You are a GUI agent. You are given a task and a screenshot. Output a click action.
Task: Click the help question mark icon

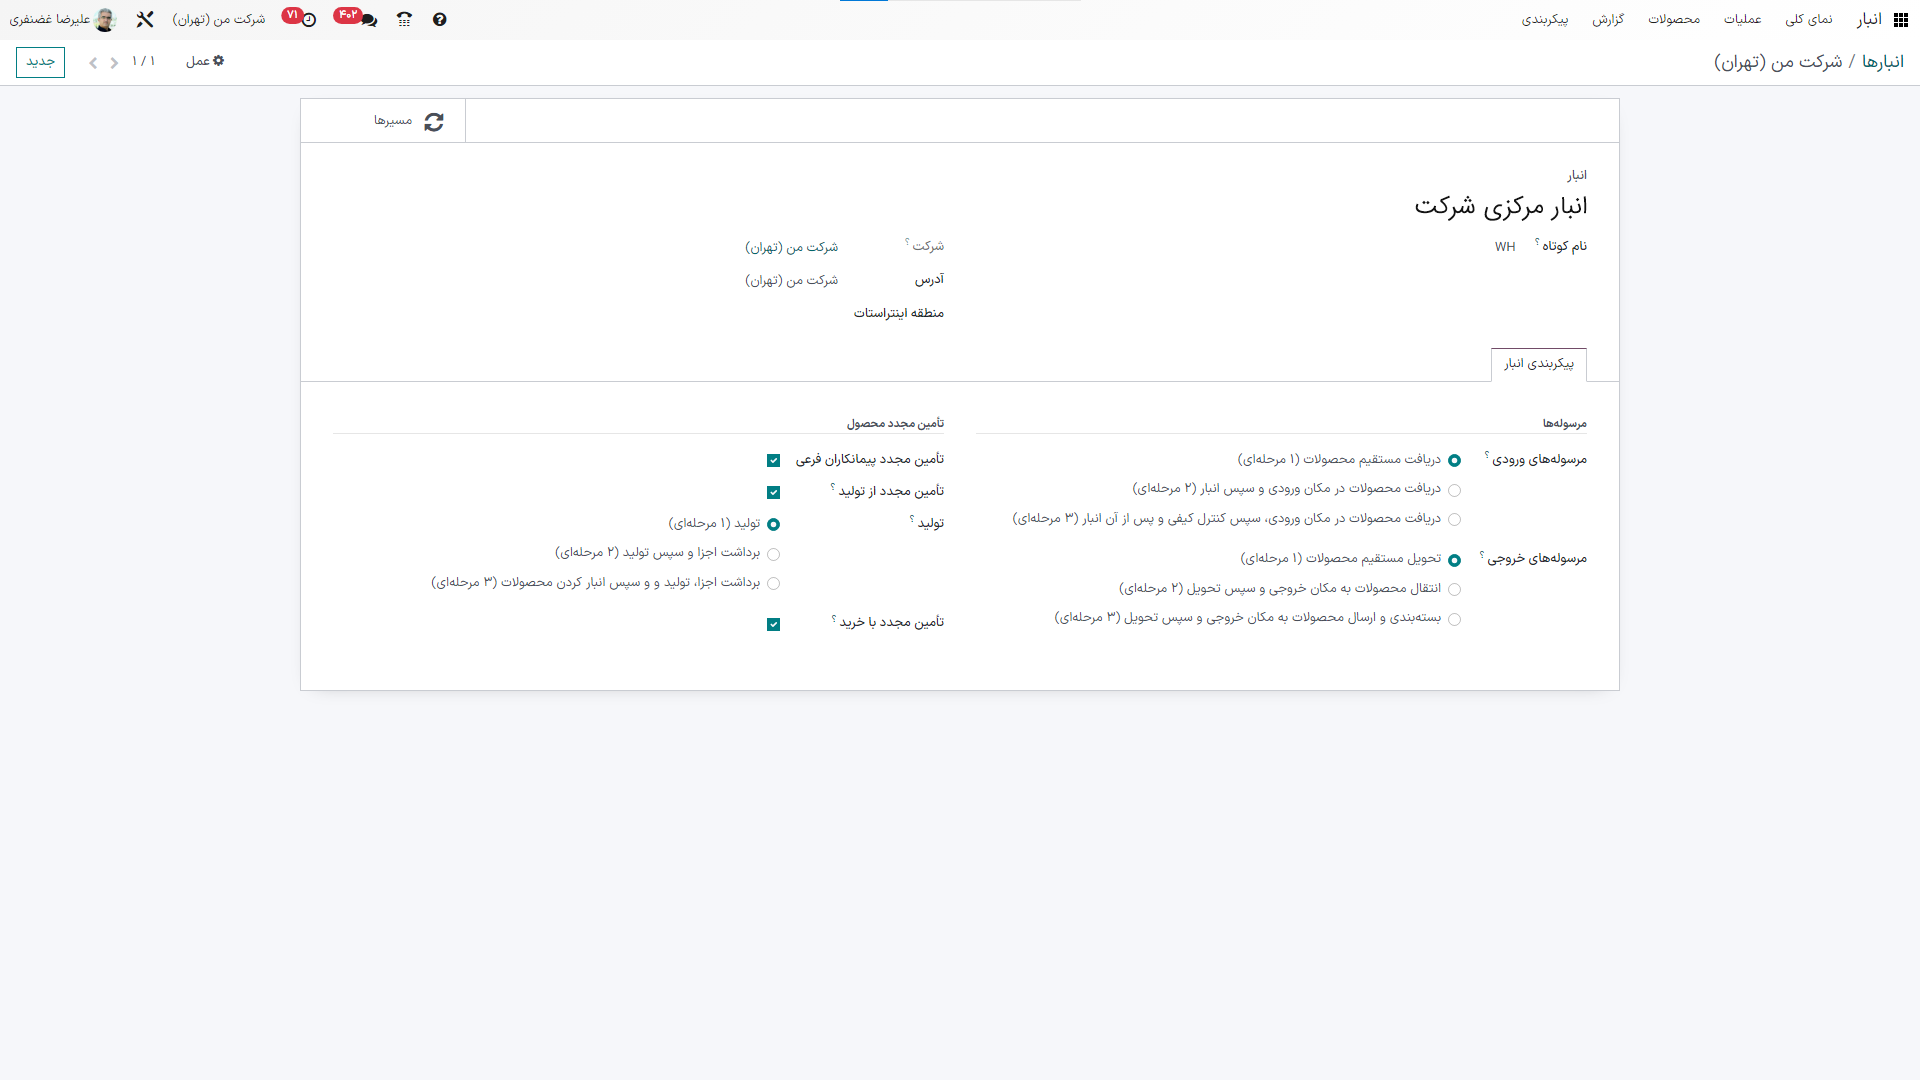pyautogui.click(x=440, y=20)
